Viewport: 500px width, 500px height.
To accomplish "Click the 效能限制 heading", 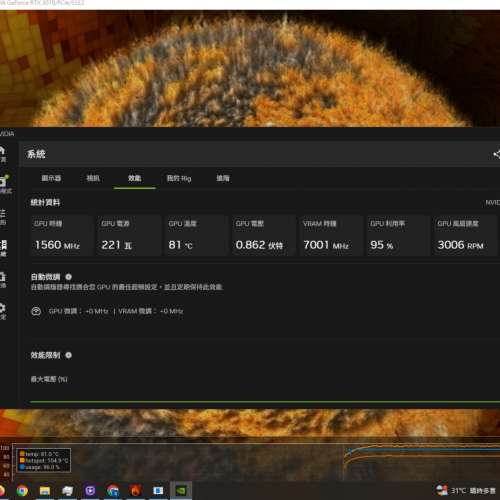I will 46,355.
